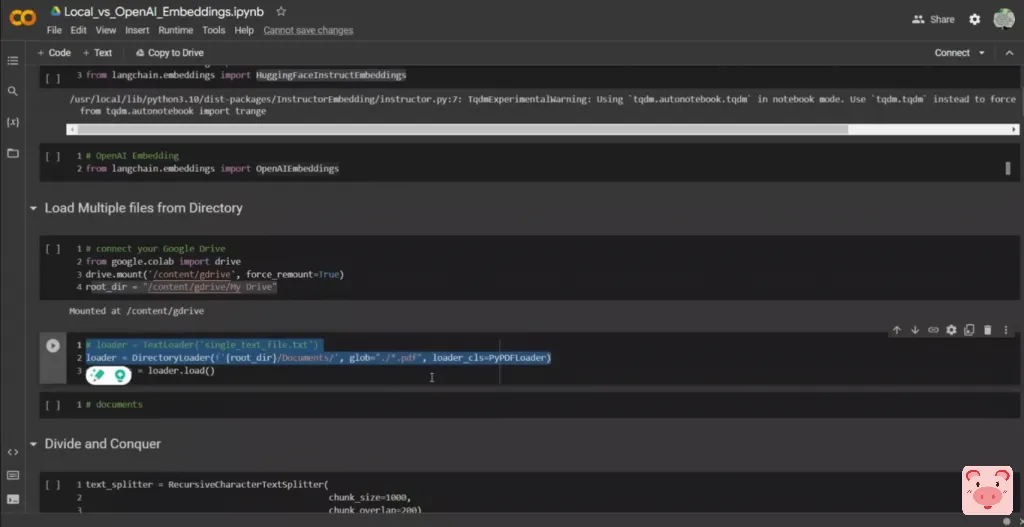The image size is (1024, 527).
Task: Open the find and replace sidebar icon
Action: [12, 91]
